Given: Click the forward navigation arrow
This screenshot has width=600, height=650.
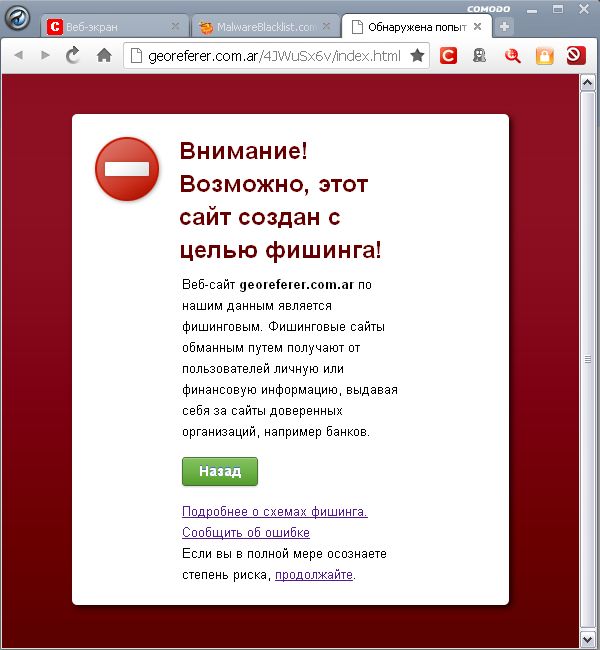Looking at the screenshot, I should [x=45, y=56].
